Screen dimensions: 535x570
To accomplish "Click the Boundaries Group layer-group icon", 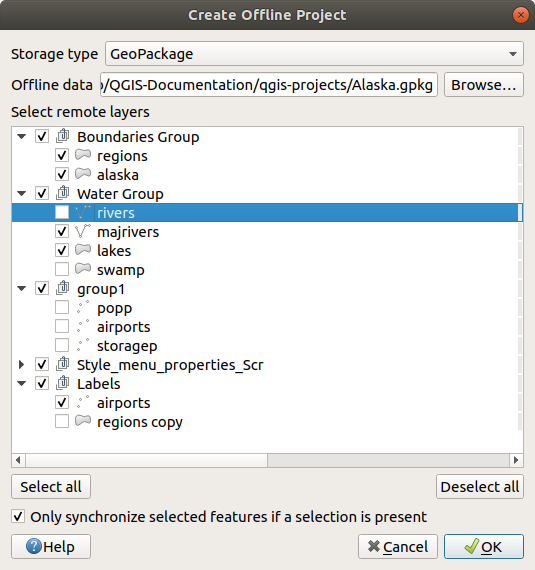I will 63,136.
